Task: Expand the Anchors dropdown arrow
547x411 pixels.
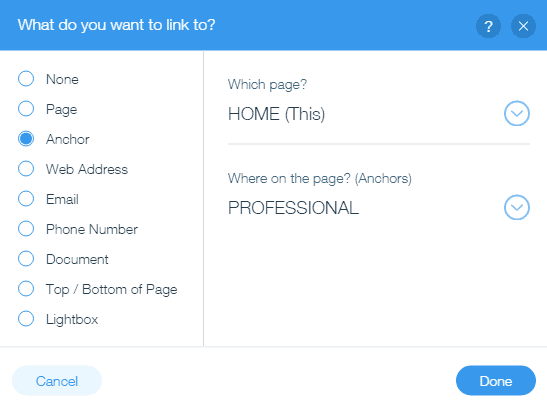Action: click(x=517, y=207)
